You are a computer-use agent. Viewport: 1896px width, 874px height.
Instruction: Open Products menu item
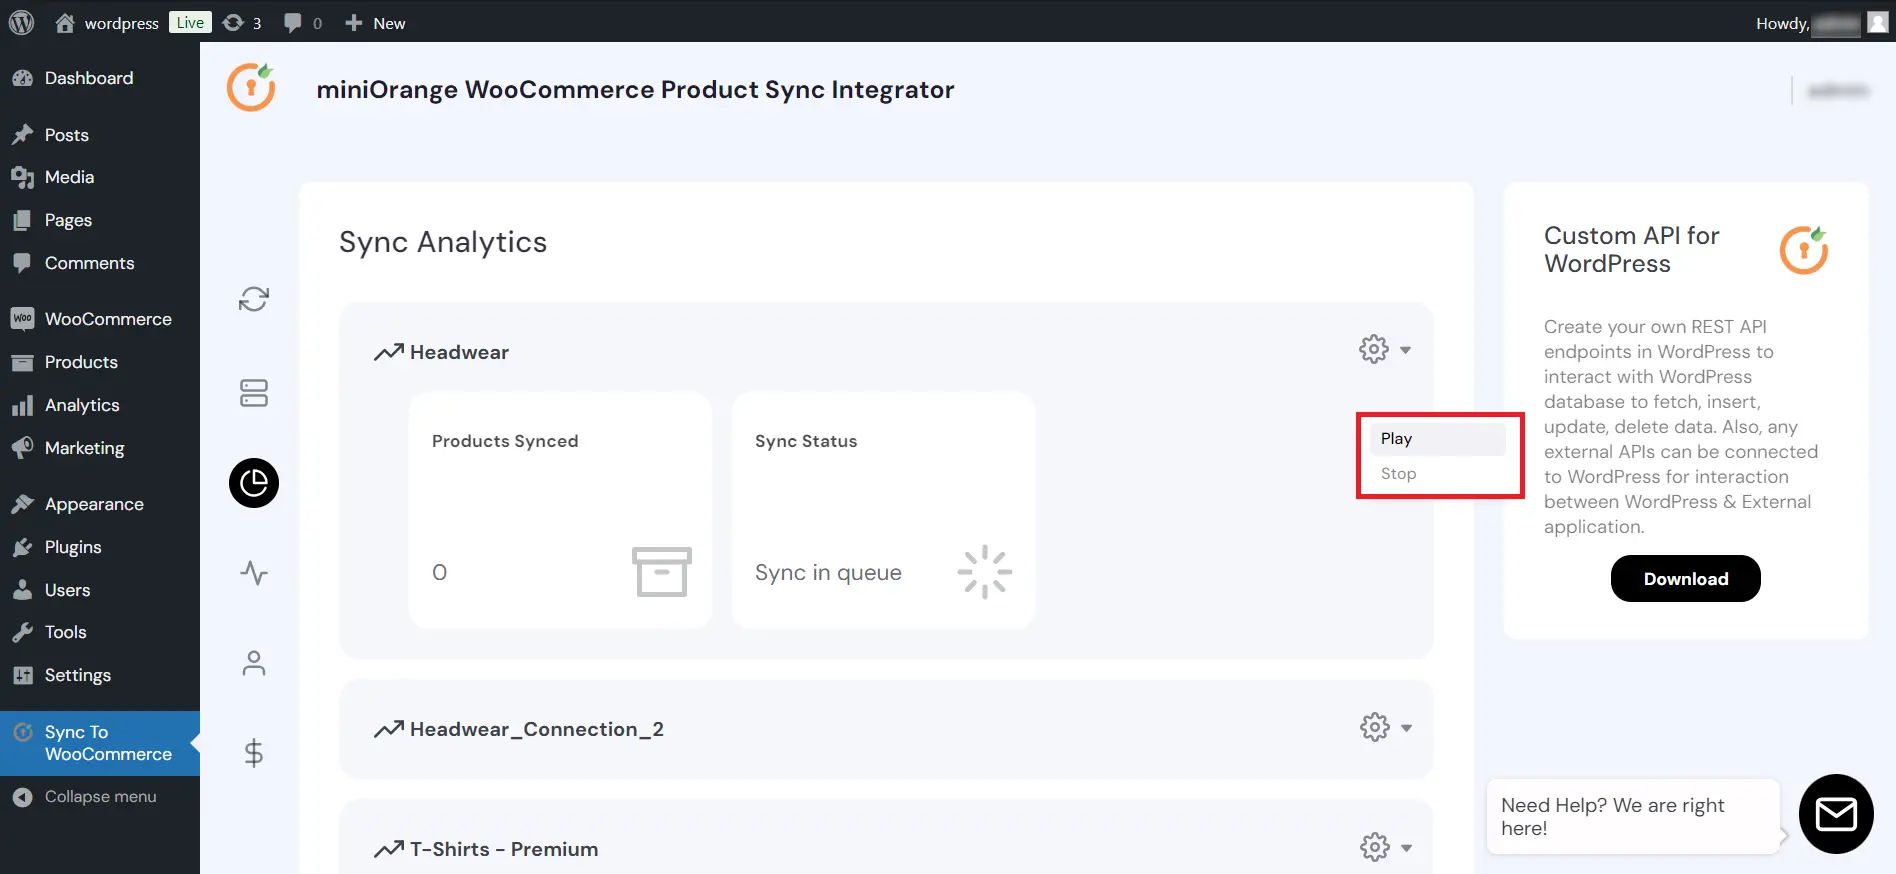[100, 362]
